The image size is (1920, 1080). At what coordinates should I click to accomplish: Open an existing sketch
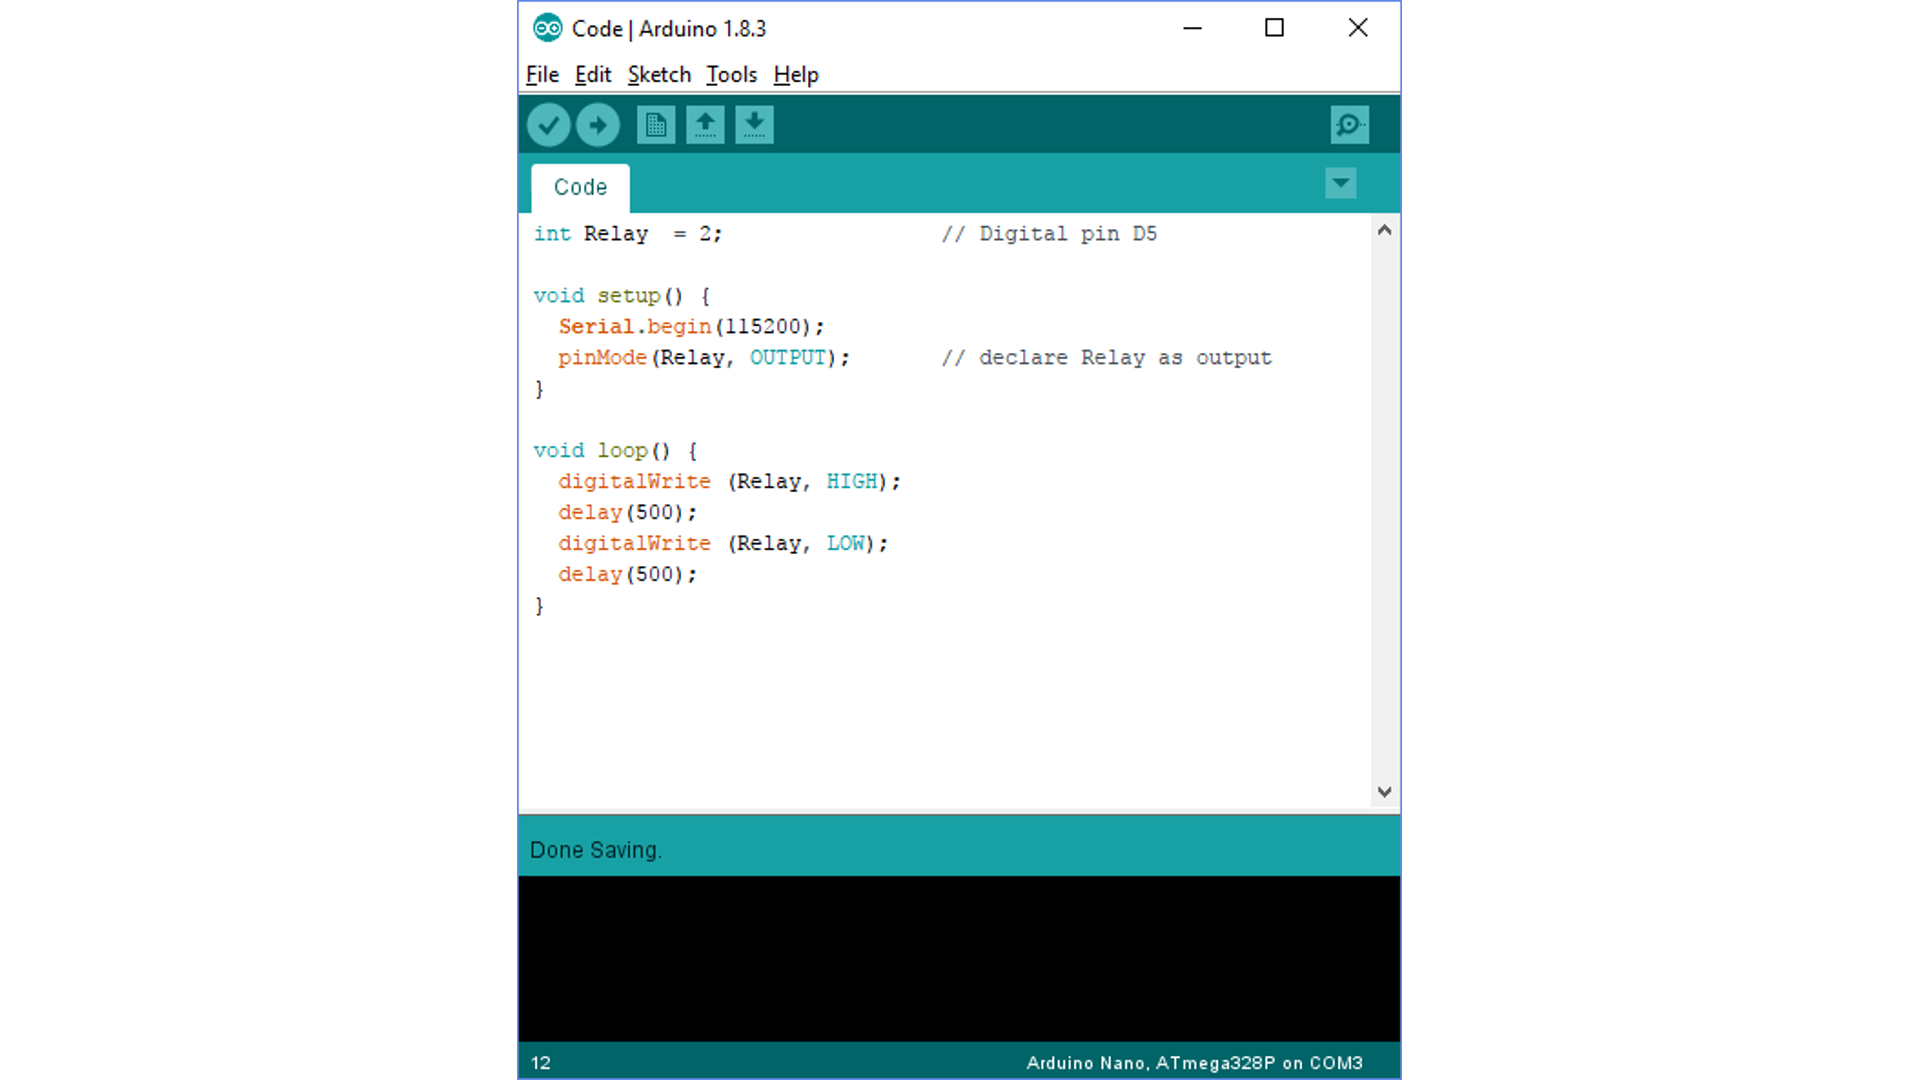coord(705,124)
